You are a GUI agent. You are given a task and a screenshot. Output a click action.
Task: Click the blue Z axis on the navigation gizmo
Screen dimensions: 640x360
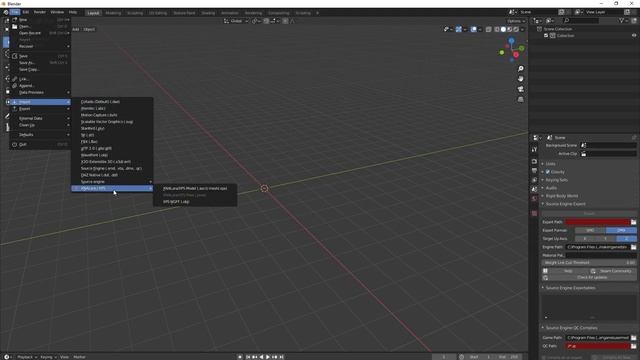pyautogui.click(x=511, y=41)
